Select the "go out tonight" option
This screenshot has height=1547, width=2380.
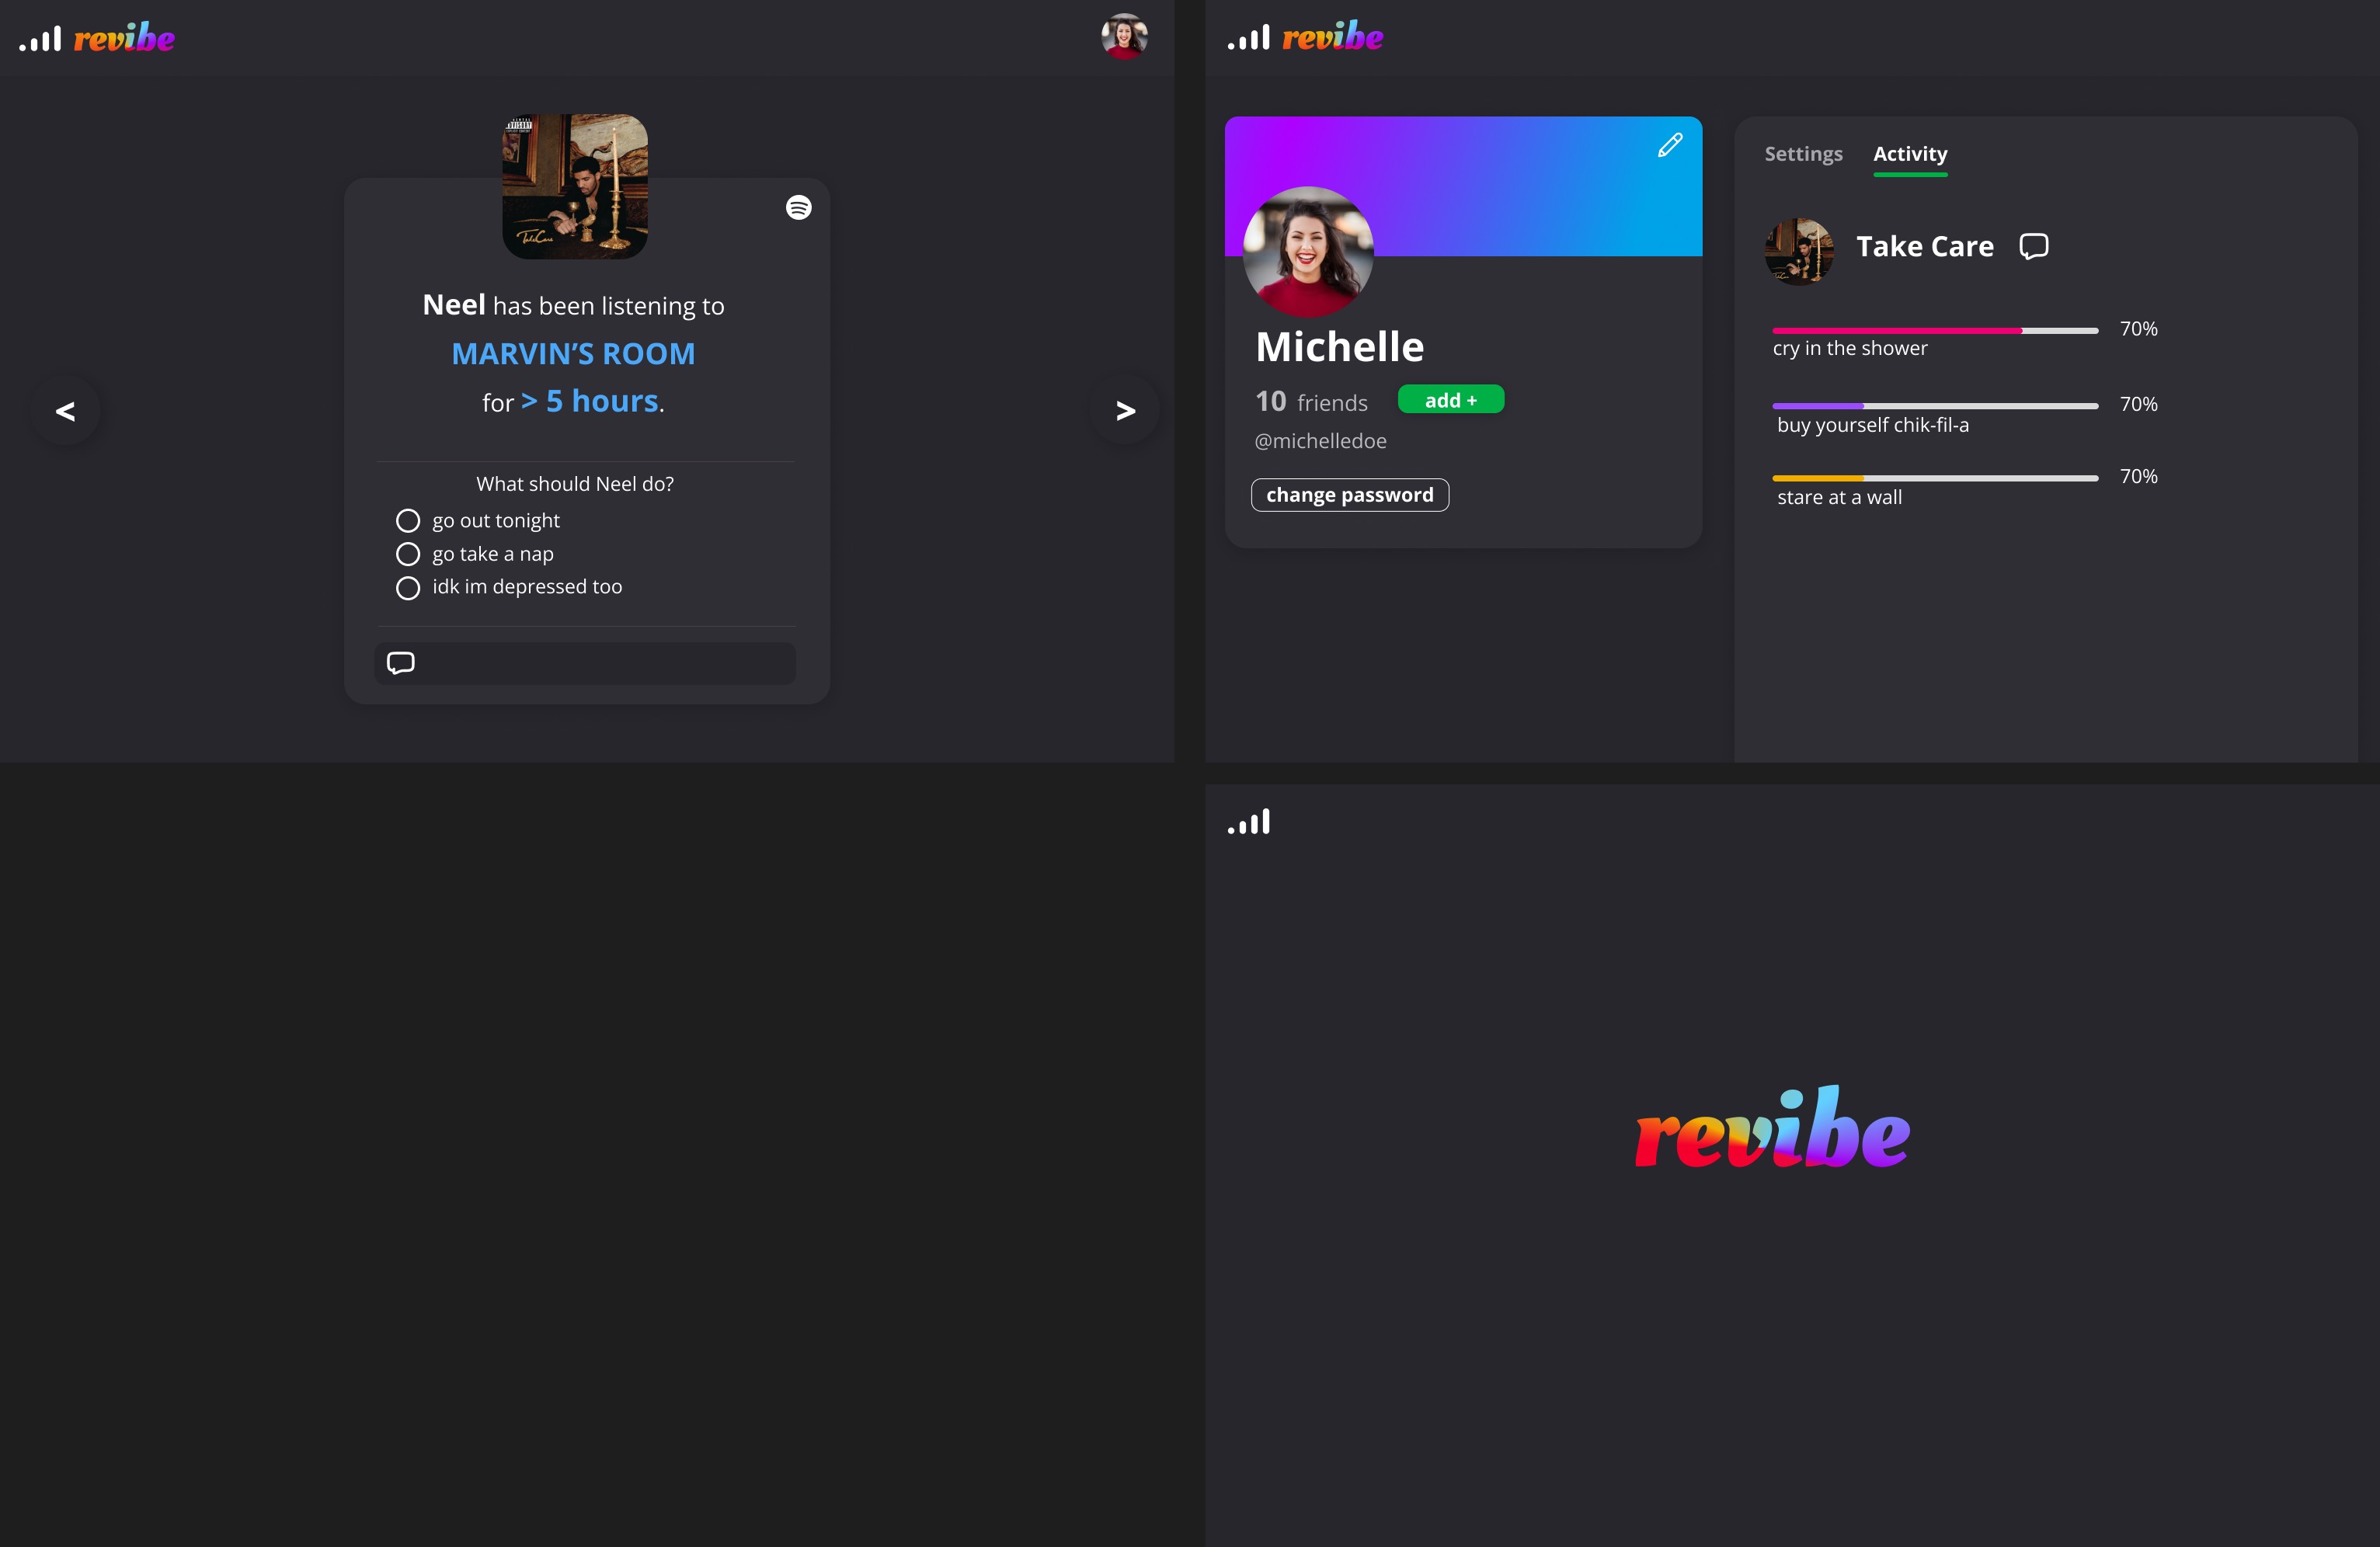tap(408, 521)
